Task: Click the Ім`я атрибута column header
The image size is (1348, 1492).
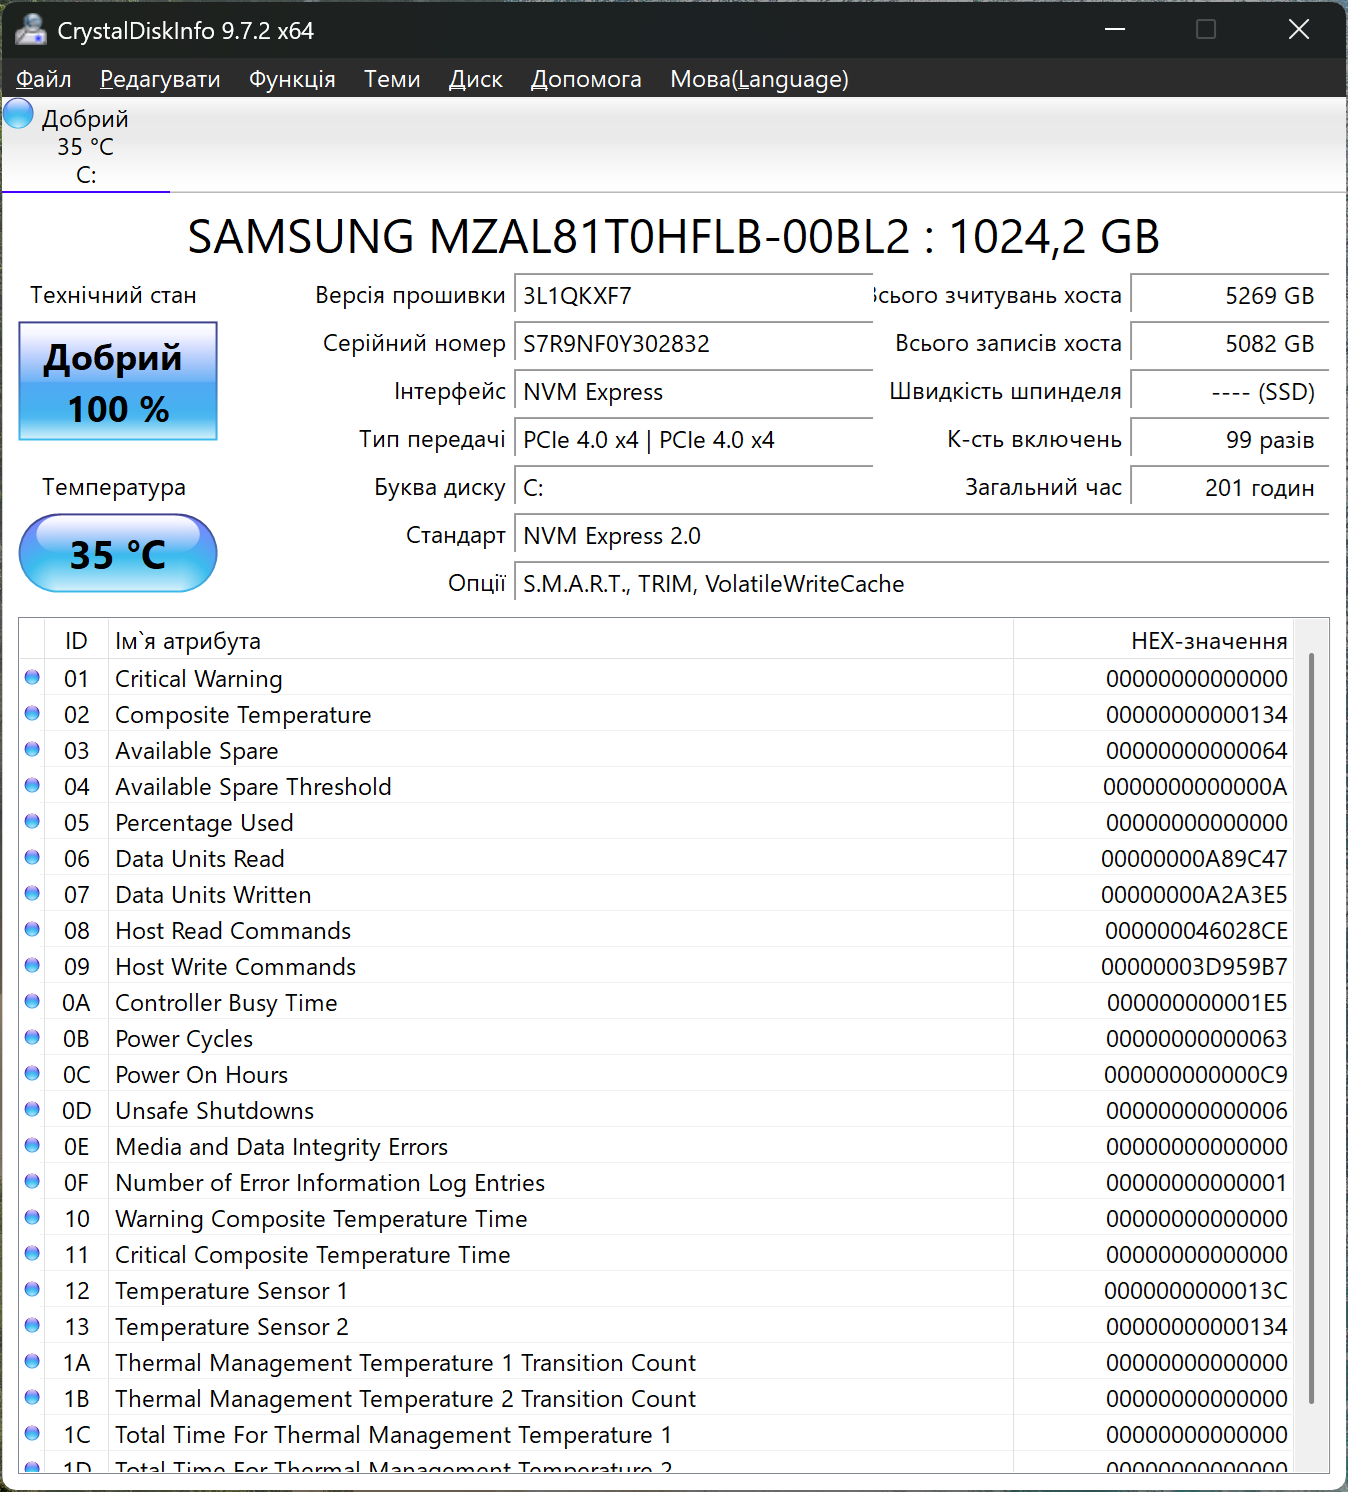Action: click(x=560, y=641)
